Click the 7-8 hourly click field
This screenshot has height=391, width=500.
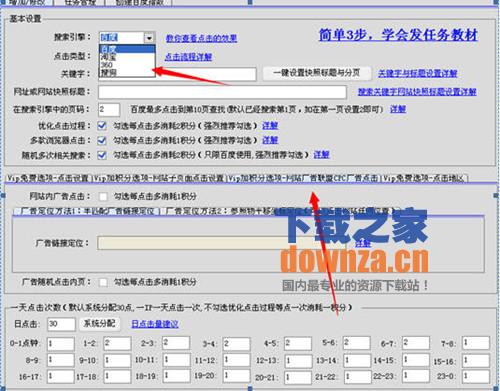pos(476,343)
